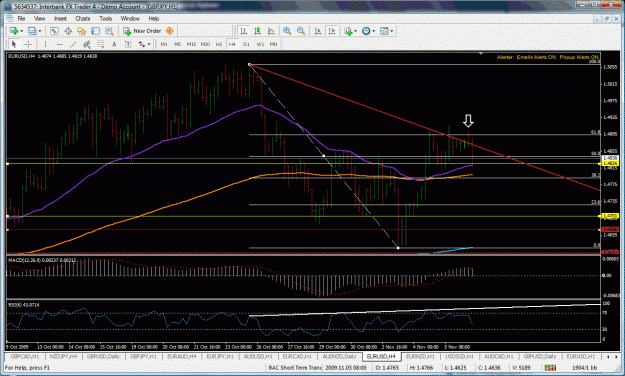Switch to the GBPCAD,H1 chart tab

25,356
